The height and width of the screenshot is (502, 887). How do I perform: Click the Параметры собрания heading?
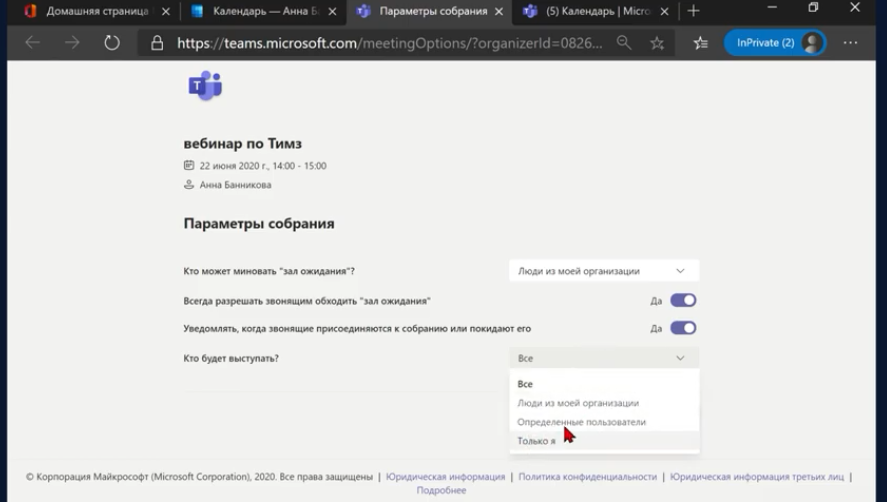[259, 224]
